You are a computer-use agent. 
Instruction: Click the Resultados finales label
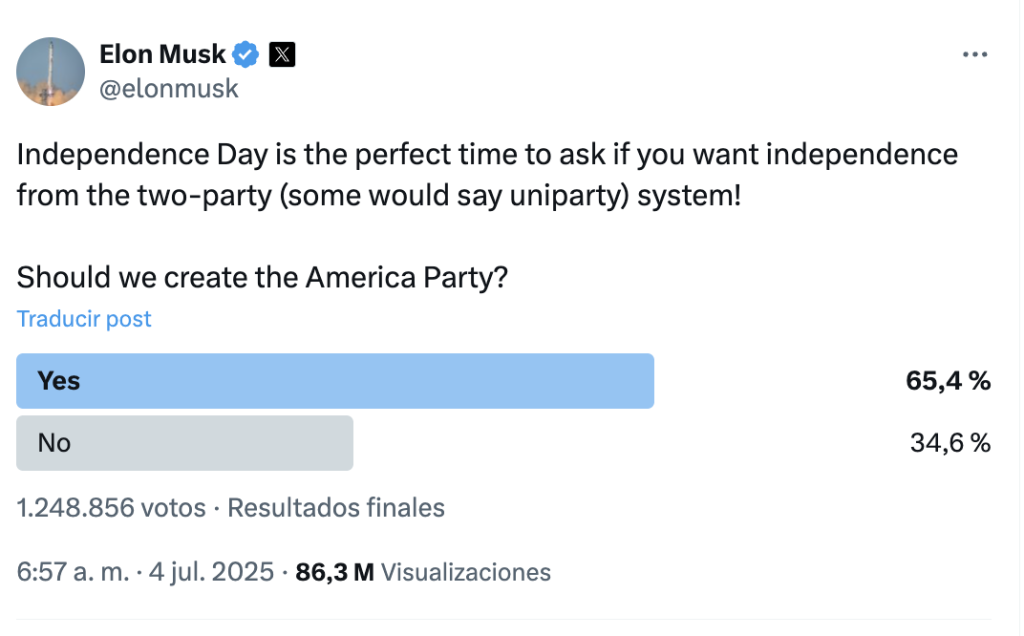click(x=336, y=508)
